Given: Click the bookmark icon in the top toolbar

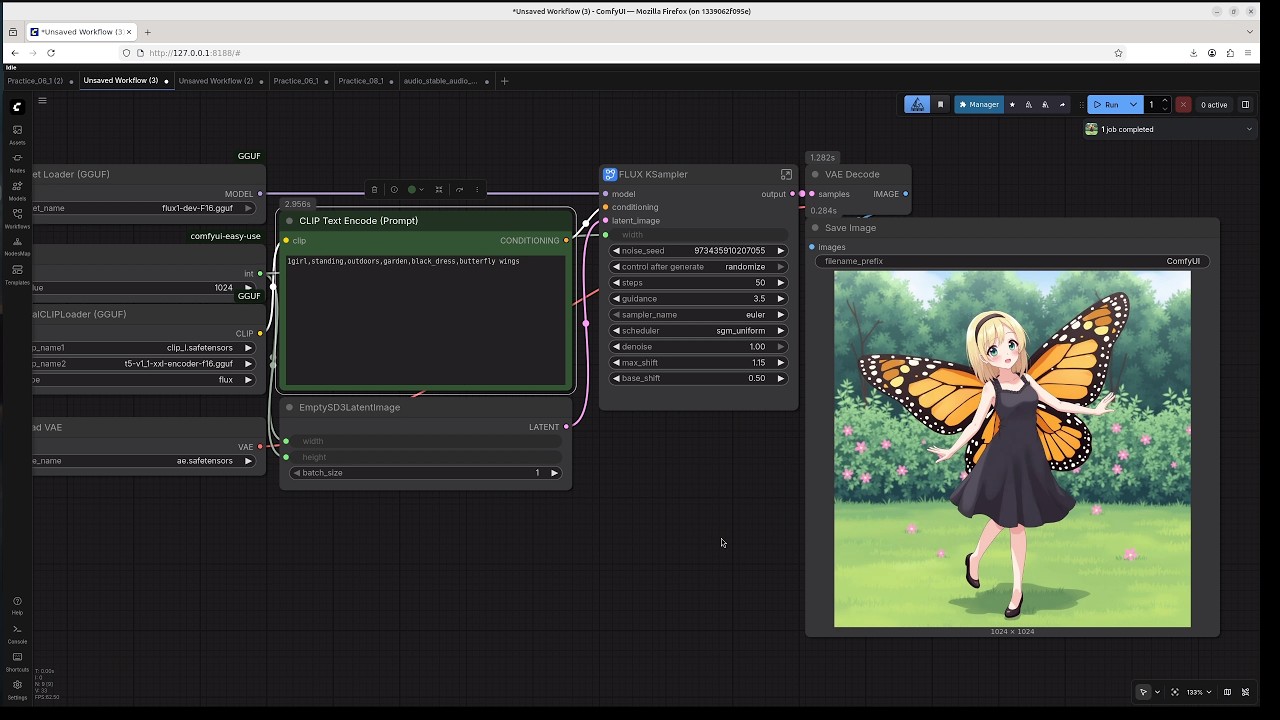Looking at the screenshot, I should pos(940,104).
